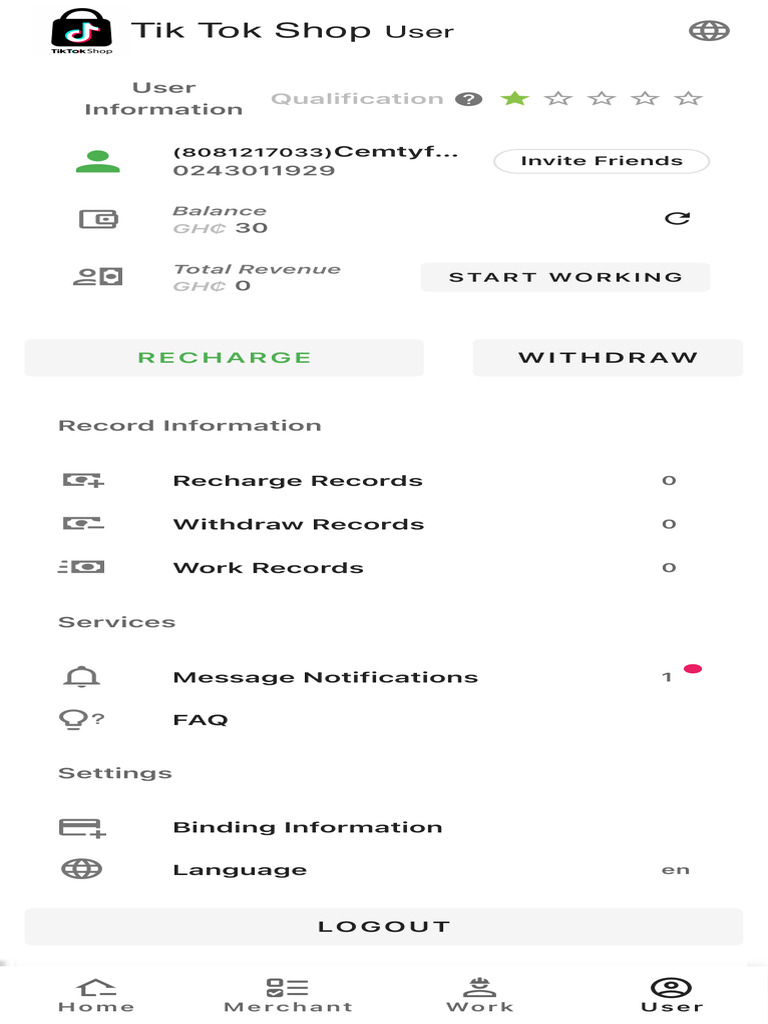Open the Language setting showing en
The image size is (768, 1024).
click(x=384, y=870)
